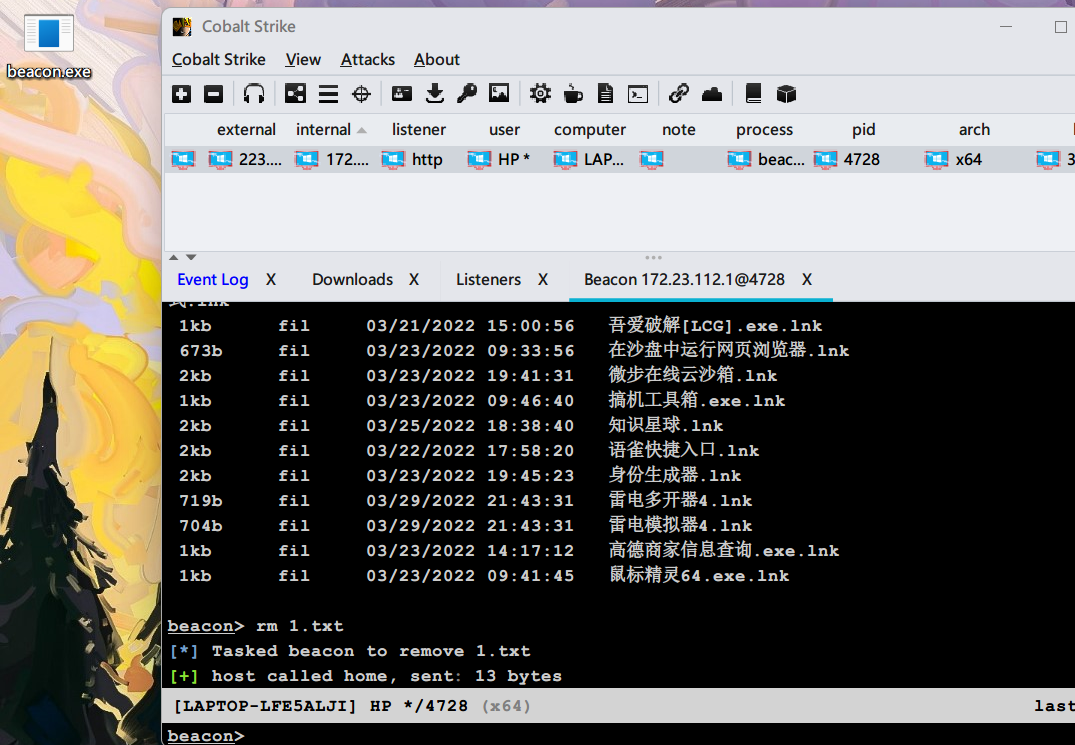
Task: Click the 语雀快捷入口.lnk entry
Action: pos(684,450)
